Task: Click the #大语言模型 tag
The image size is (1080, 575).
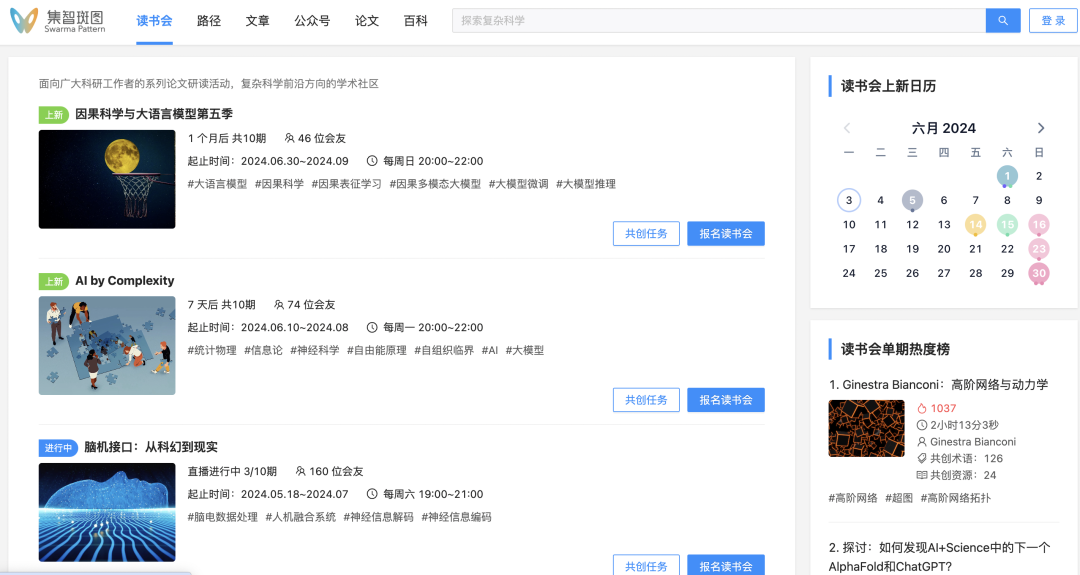Action: 217,184
